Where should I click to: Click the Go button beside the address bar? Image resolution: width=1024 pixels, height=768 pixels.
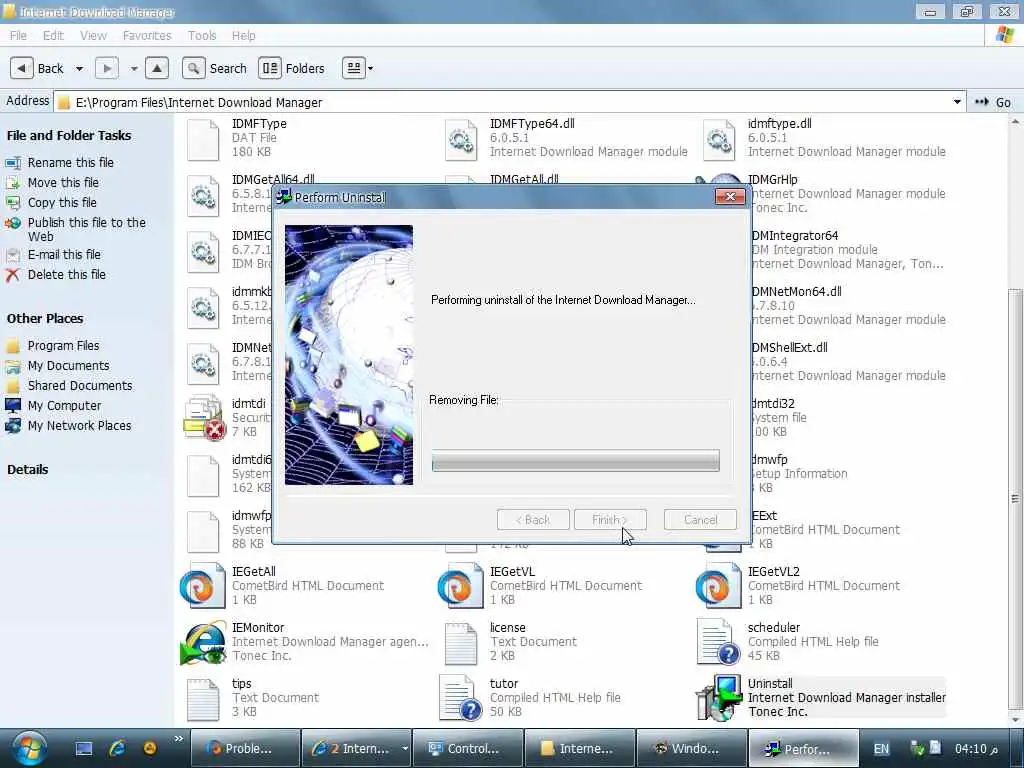click(x=993, y=102)
